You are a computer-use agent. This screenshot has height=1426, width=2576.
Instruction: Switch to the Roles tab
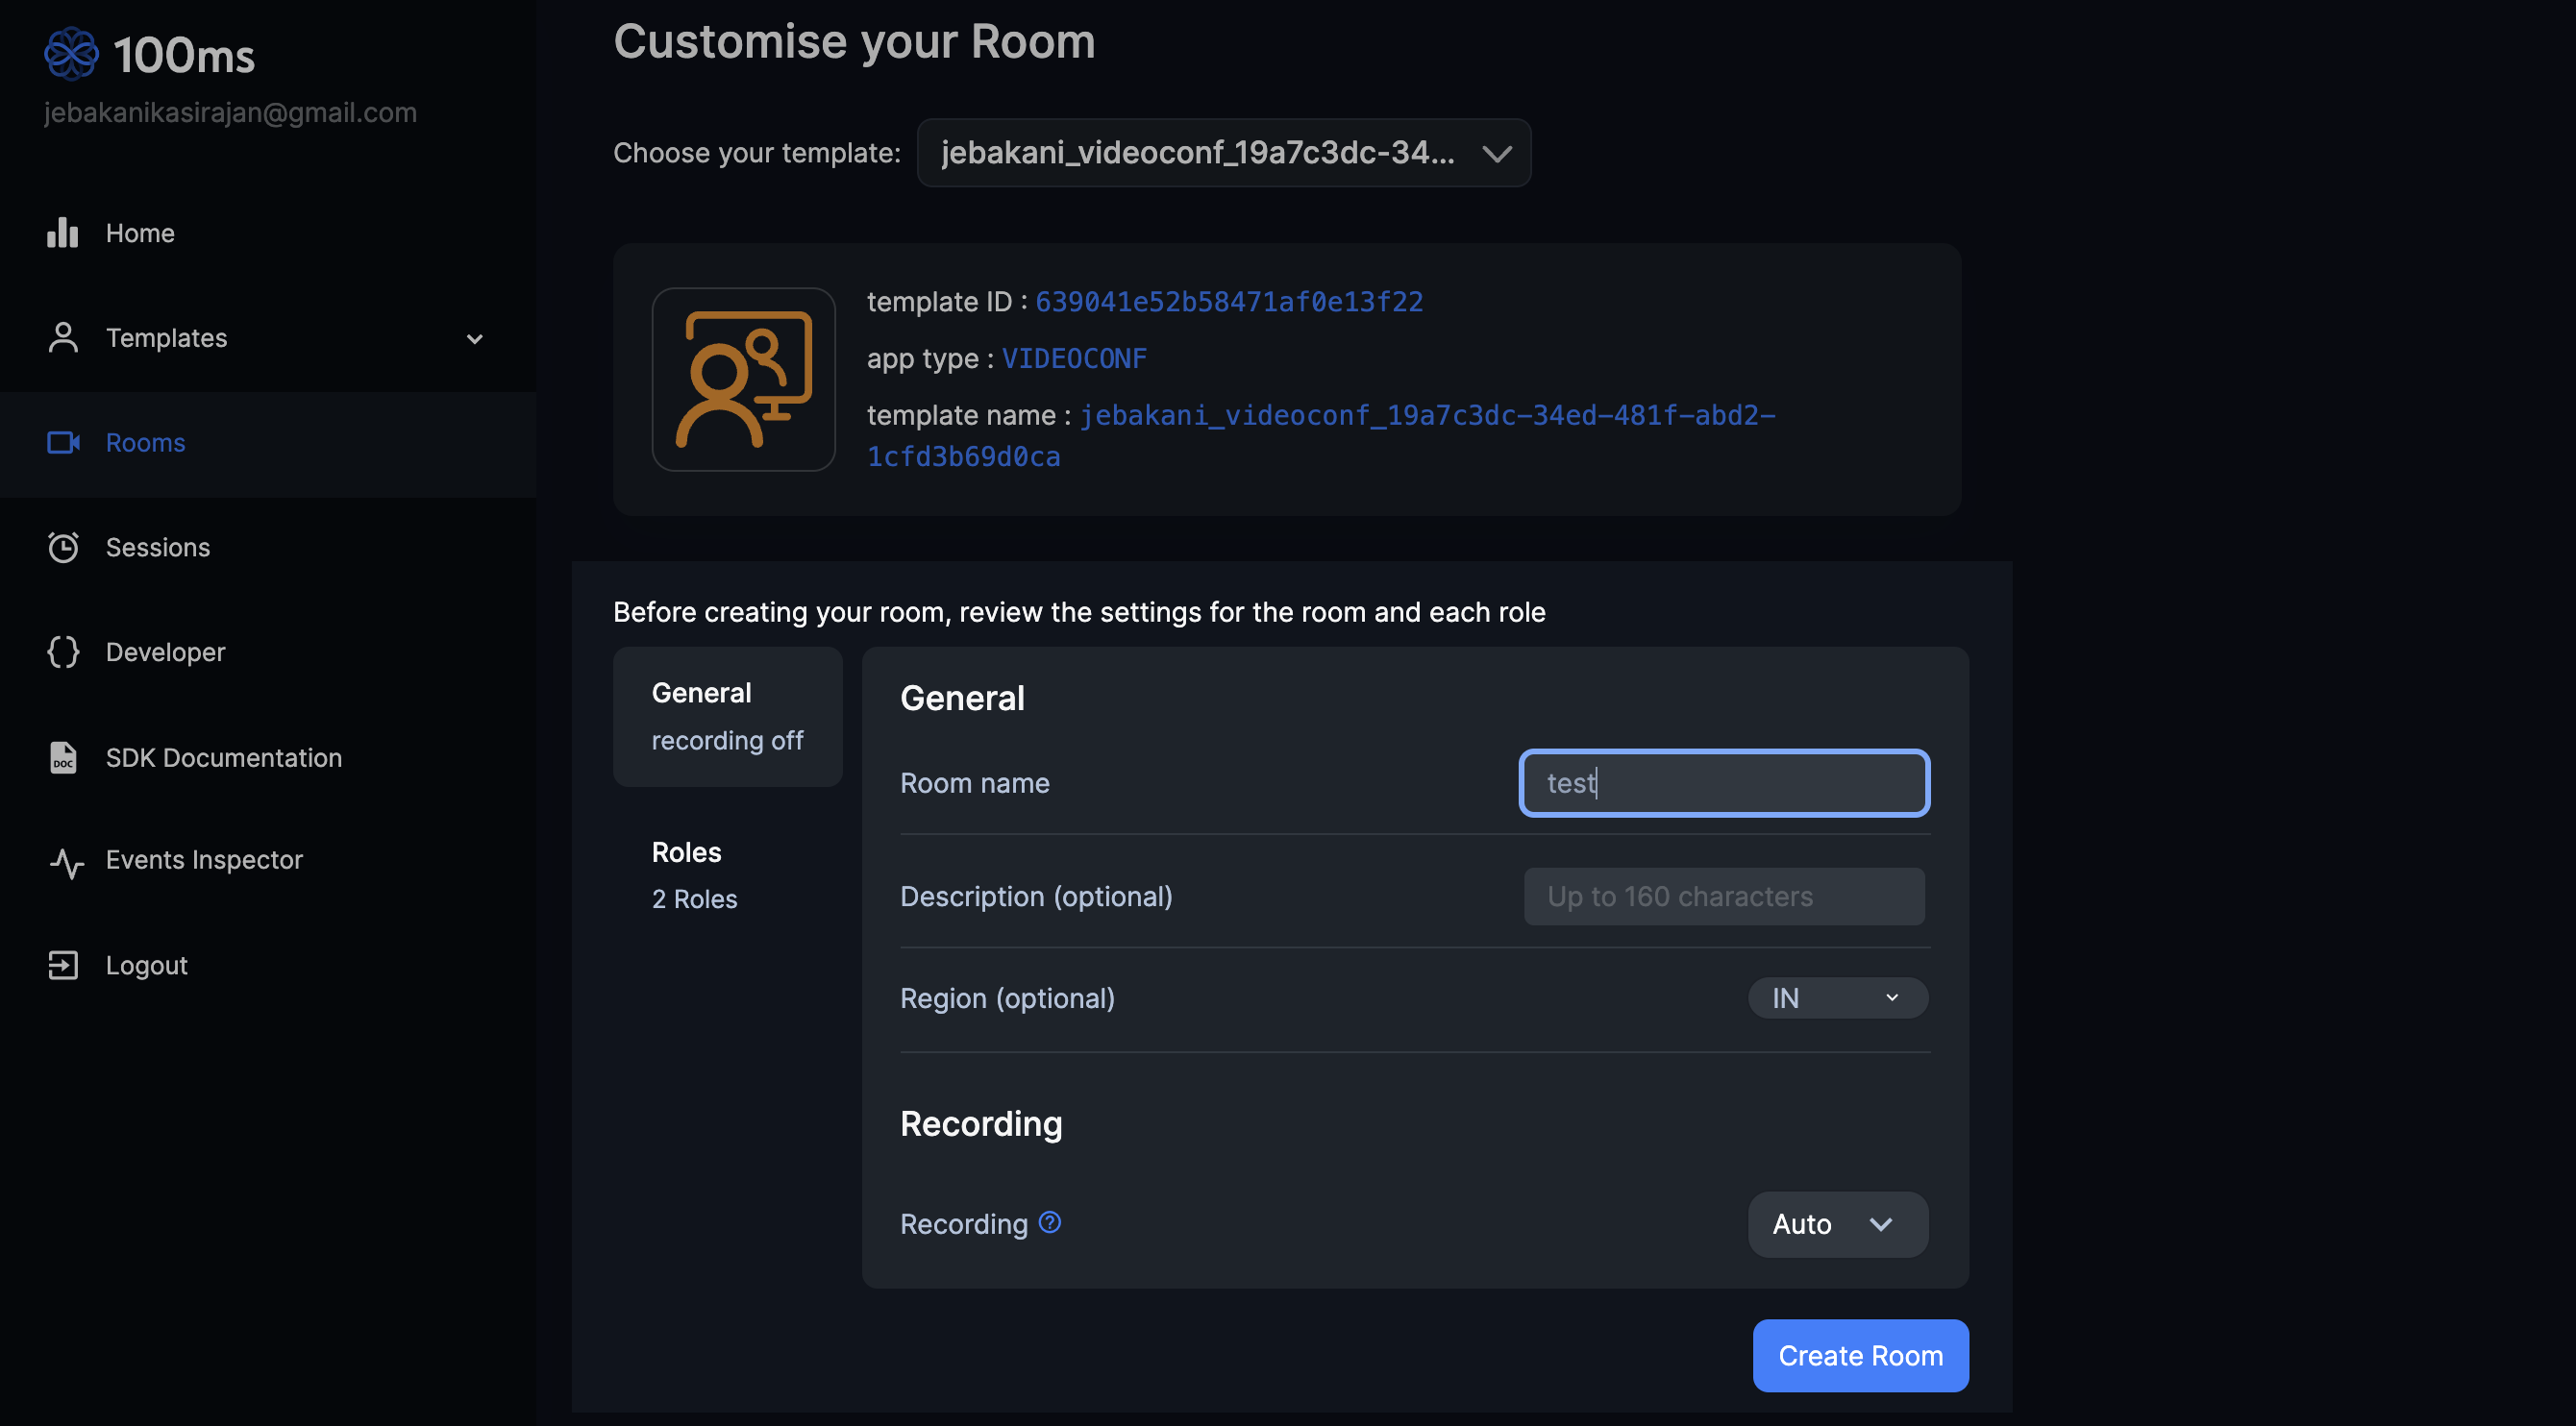coord(727,875)
